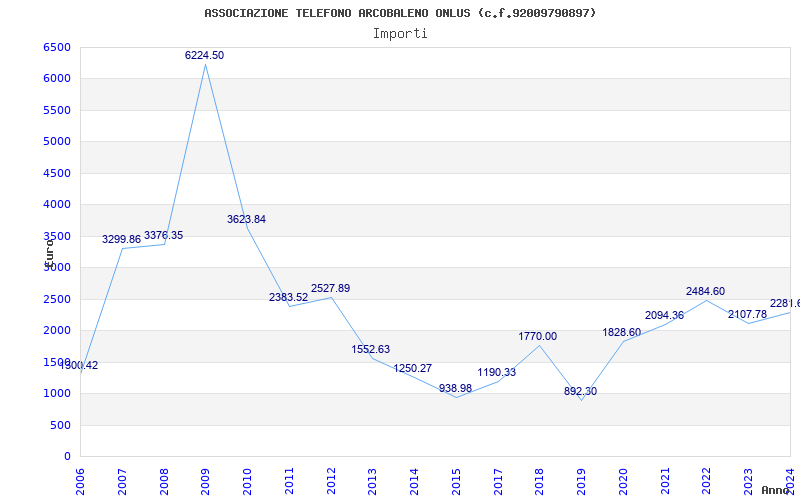The image size is (800, 500).
Task: Click the 2011 x-axis year label
Action: click(x=289, y=482)
